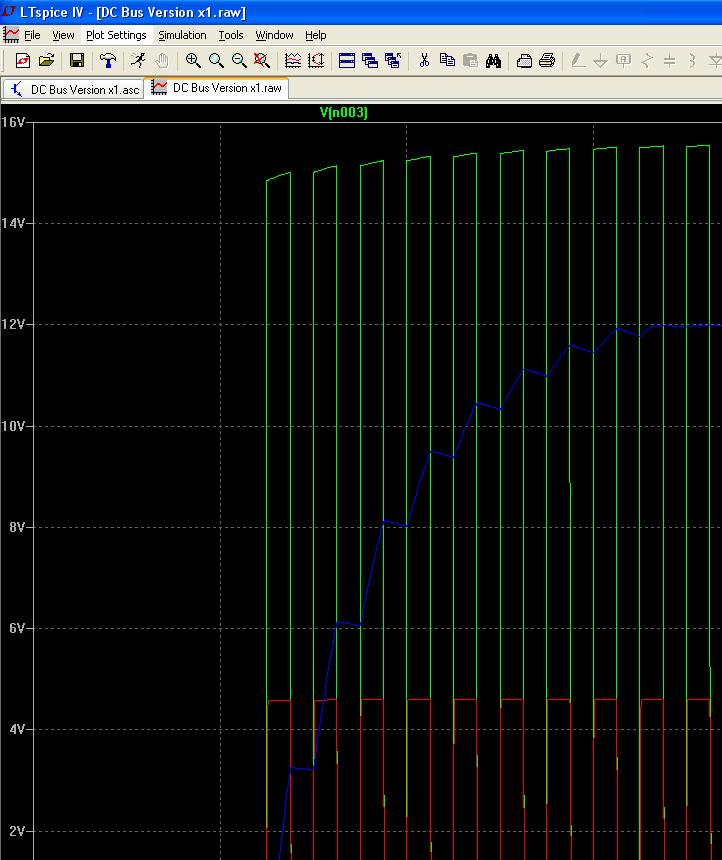The width and height of the screenshot is (722, 860).
Task: Click the Pick Visible Traces icon
Action: click(293, 60)
